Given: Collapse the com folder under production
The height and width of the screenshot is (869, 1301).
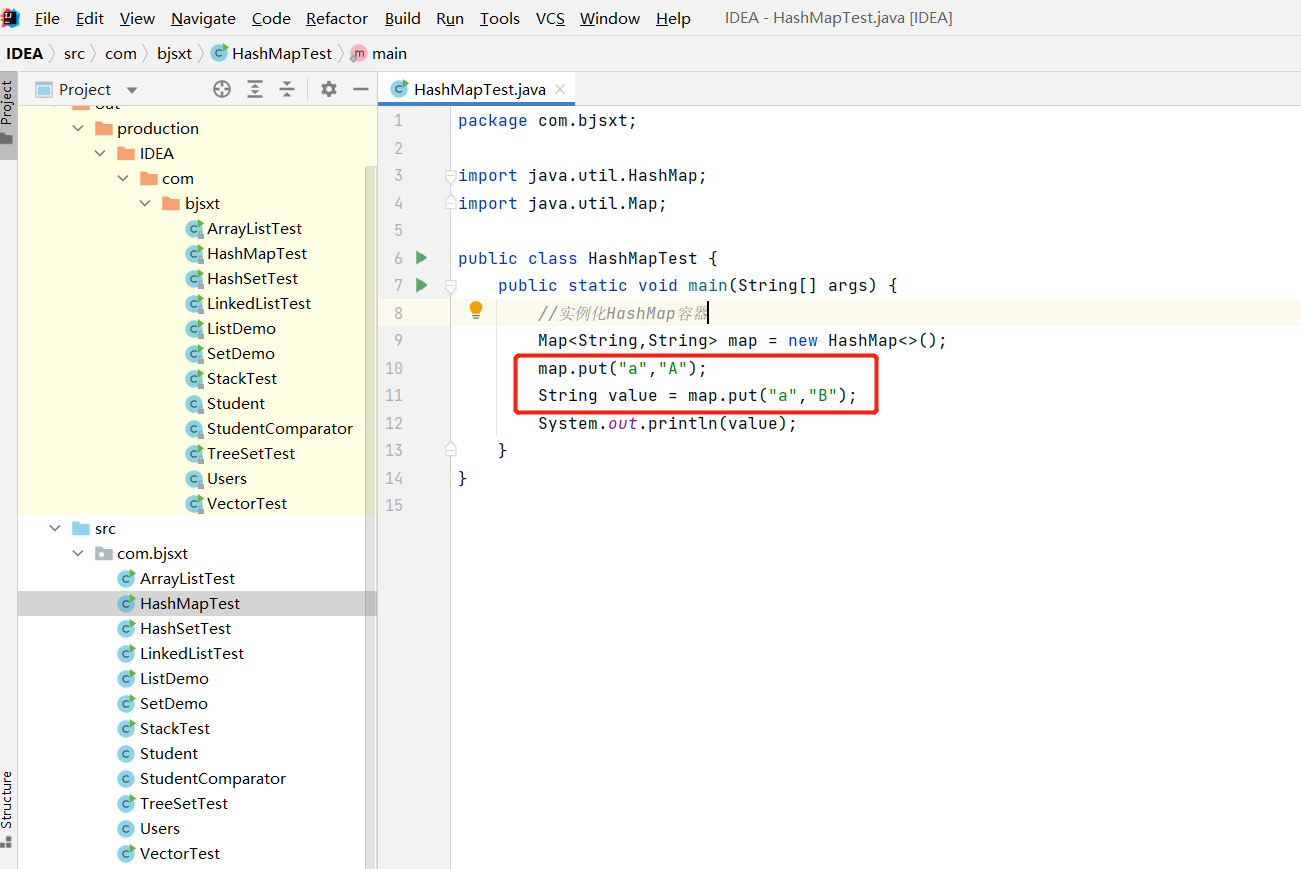Looking at the screenshot, I should coord(123,178).
